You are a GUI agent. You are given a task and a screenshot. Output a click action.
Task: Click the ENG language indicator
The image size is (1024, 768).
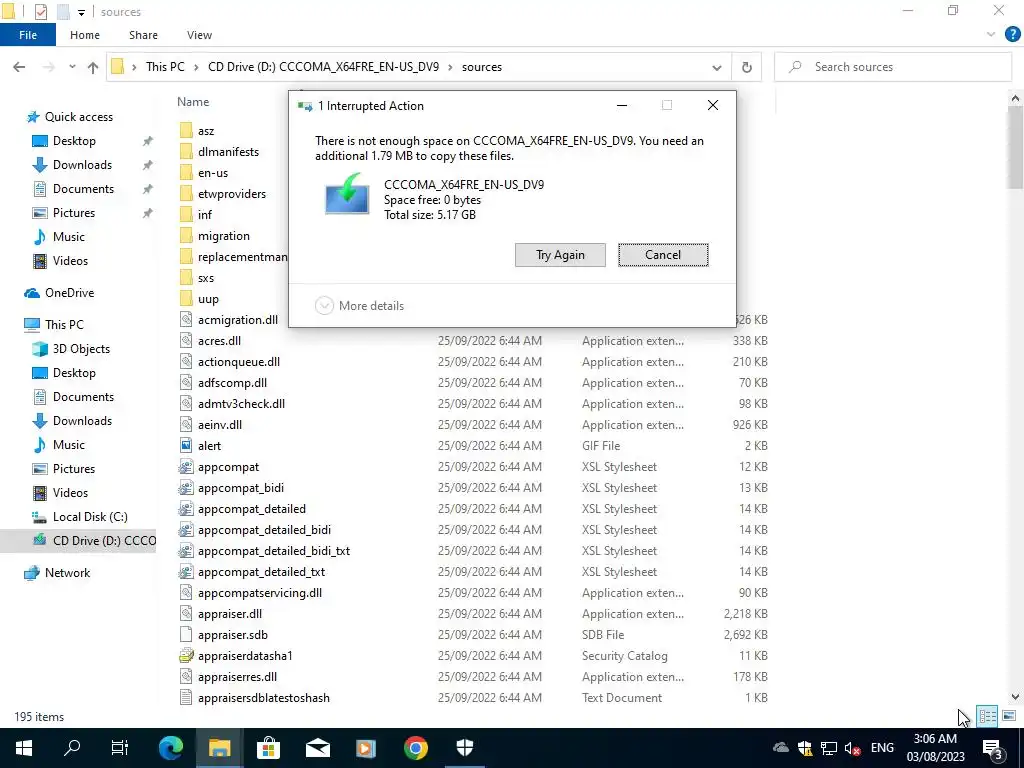point(882,748)
